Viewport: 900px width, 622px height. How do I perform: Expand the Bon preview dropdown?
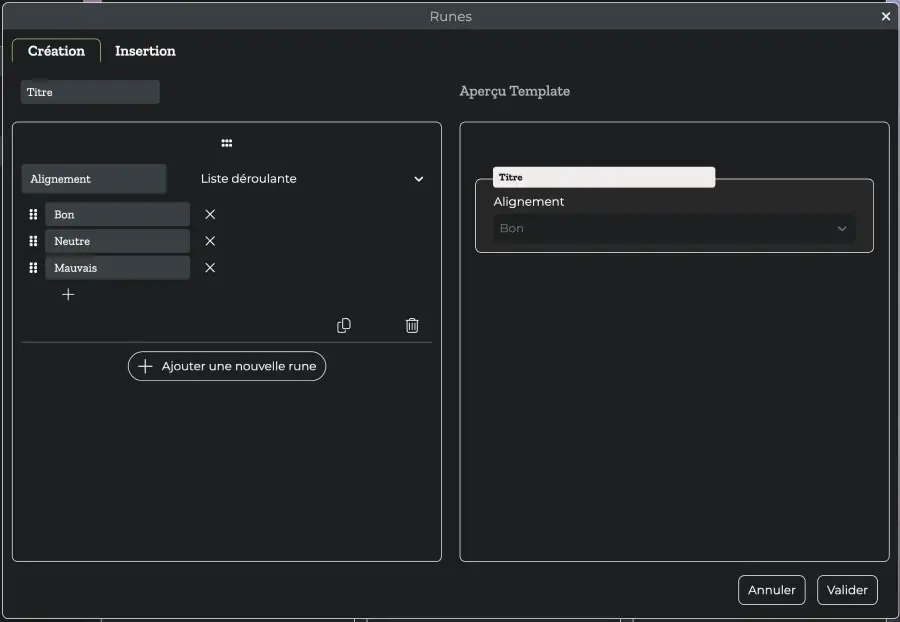pyautogui.click(x=674, y=228)
